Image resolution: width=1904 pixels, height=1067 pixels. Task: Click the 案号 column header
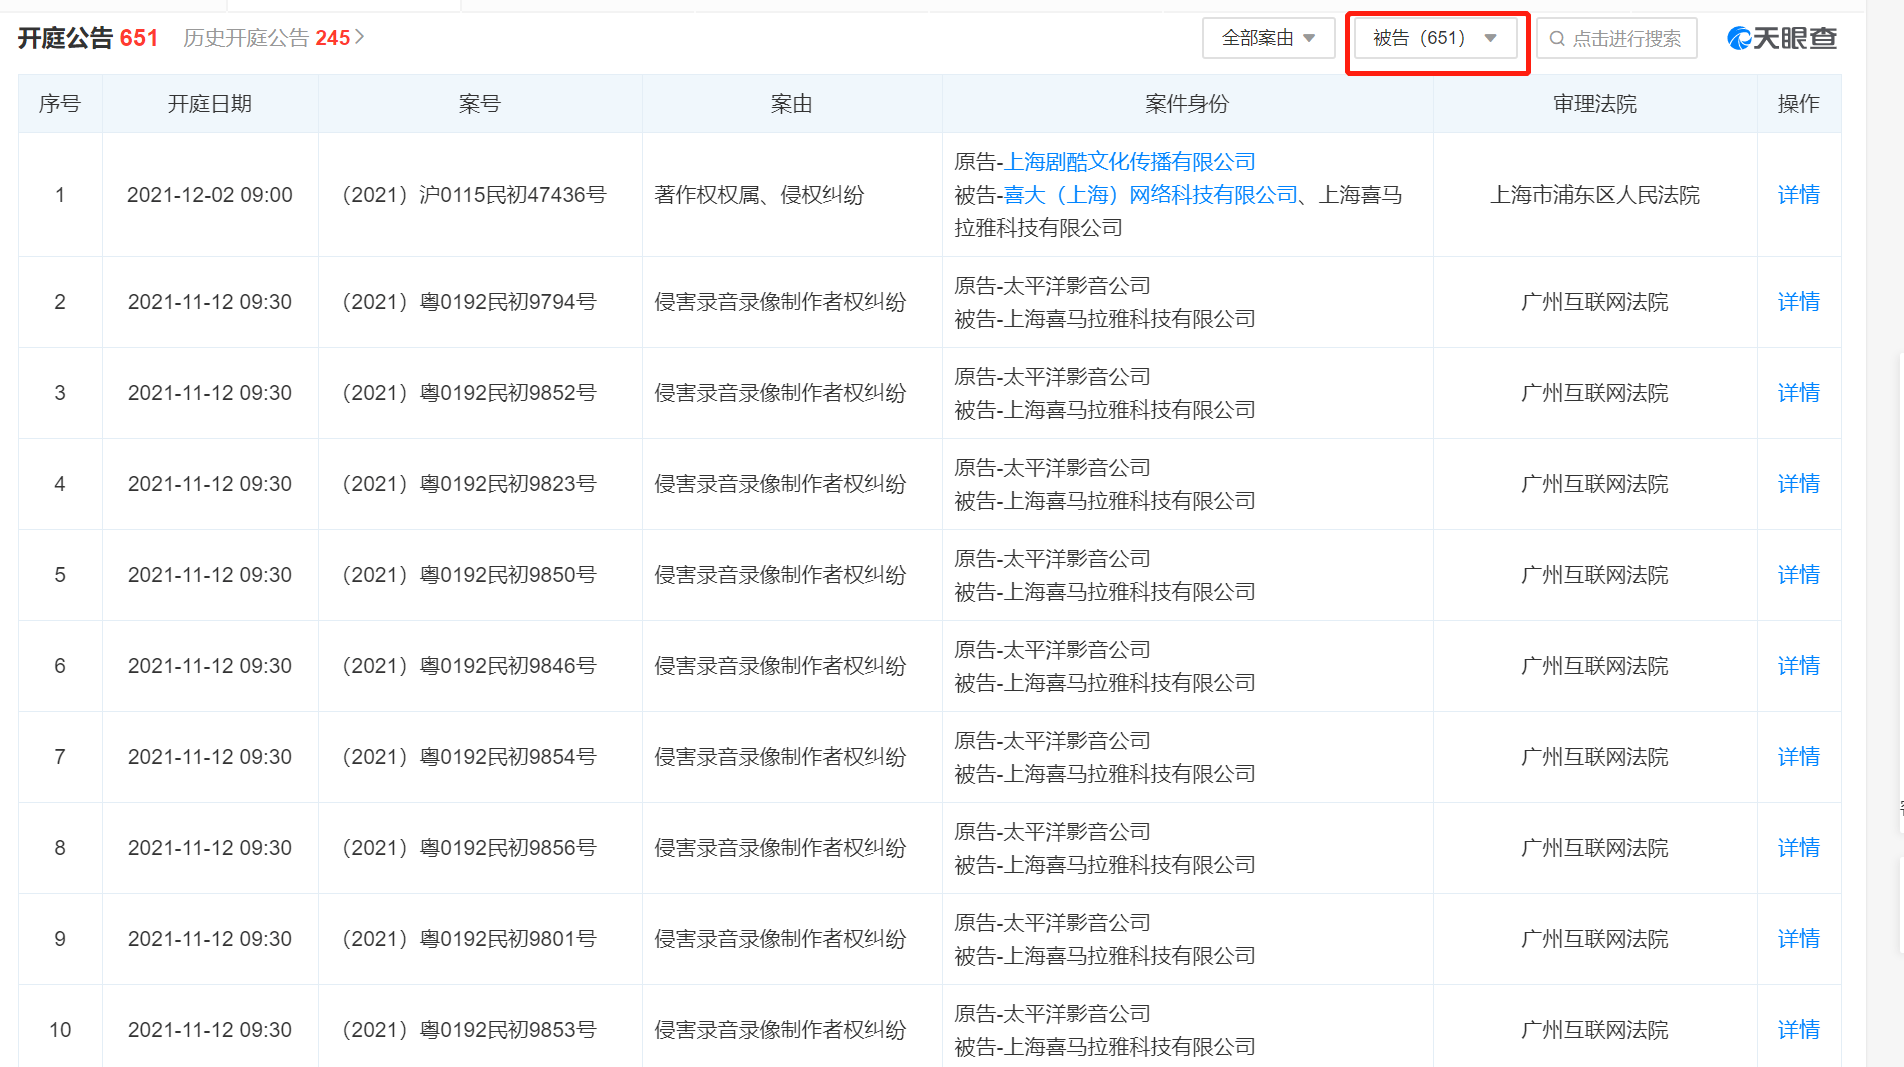tap(479, 104)
